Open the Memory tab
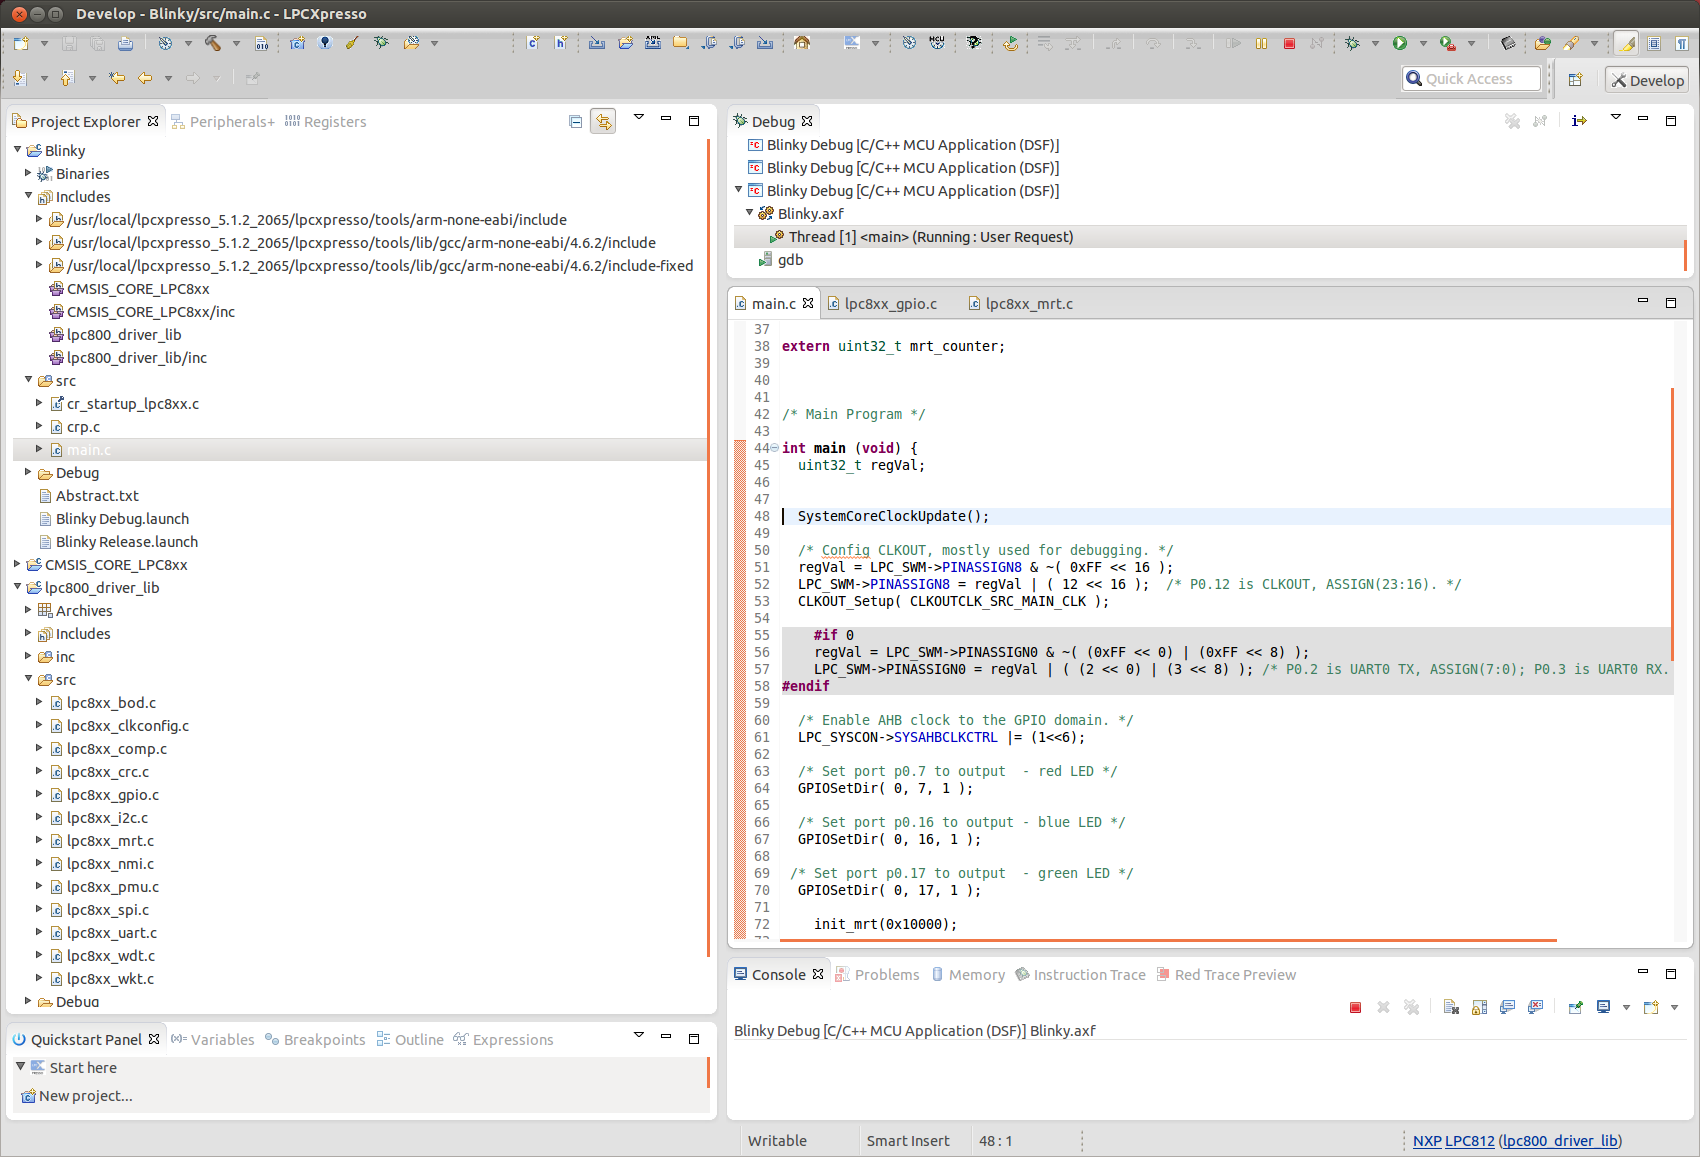 tap(968, 974)
